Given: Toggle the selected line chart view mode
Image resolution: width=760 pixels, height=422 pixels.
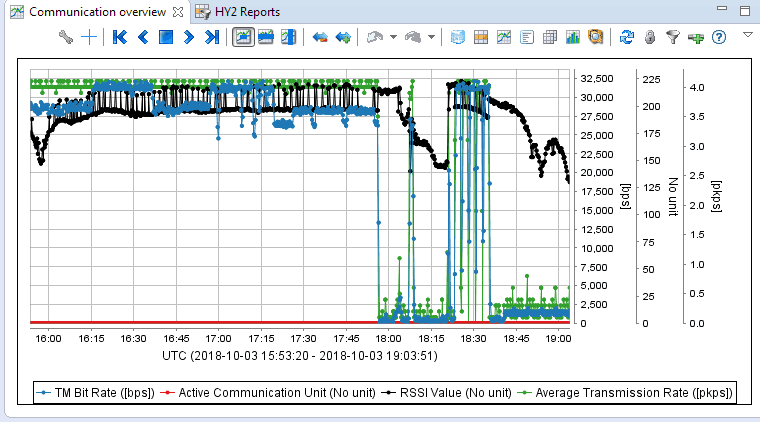Looking at the screenshot, I should (x=242, y=37).
